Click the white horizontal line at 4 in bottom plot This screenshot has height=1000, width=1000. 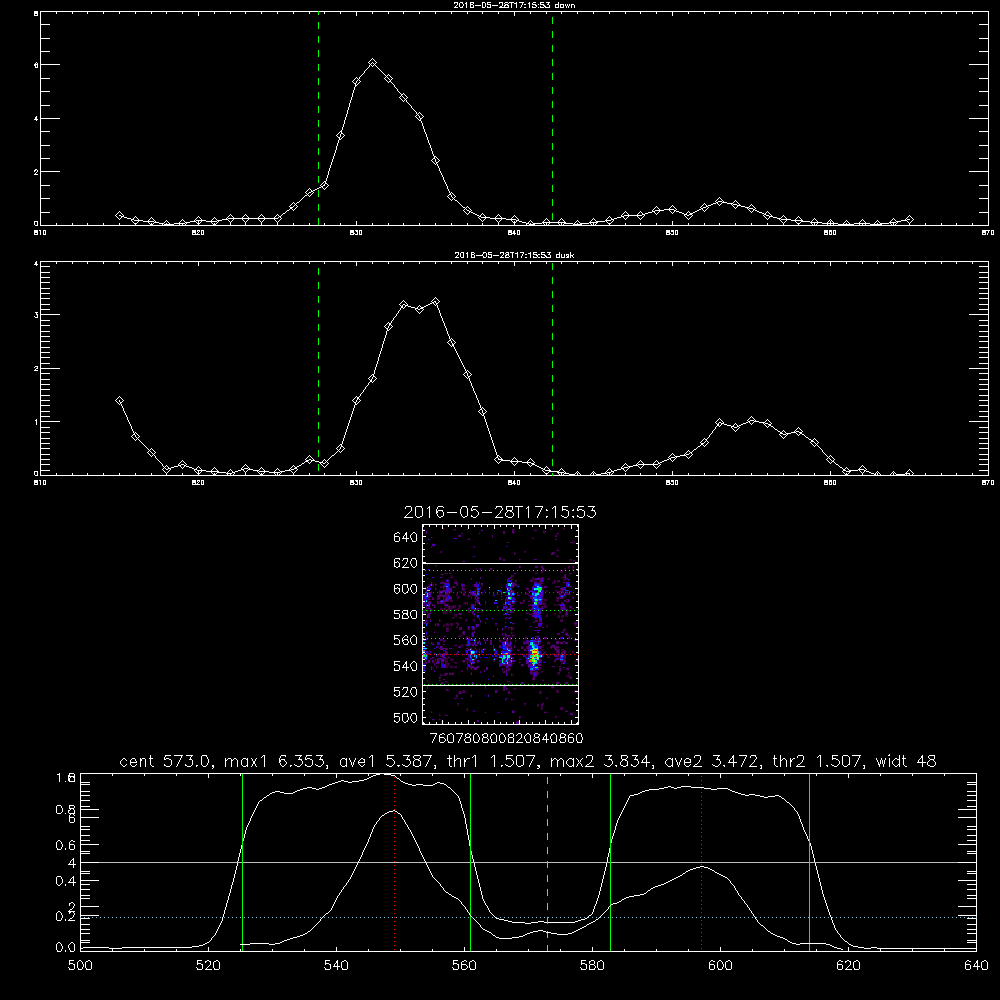point(528,862)
